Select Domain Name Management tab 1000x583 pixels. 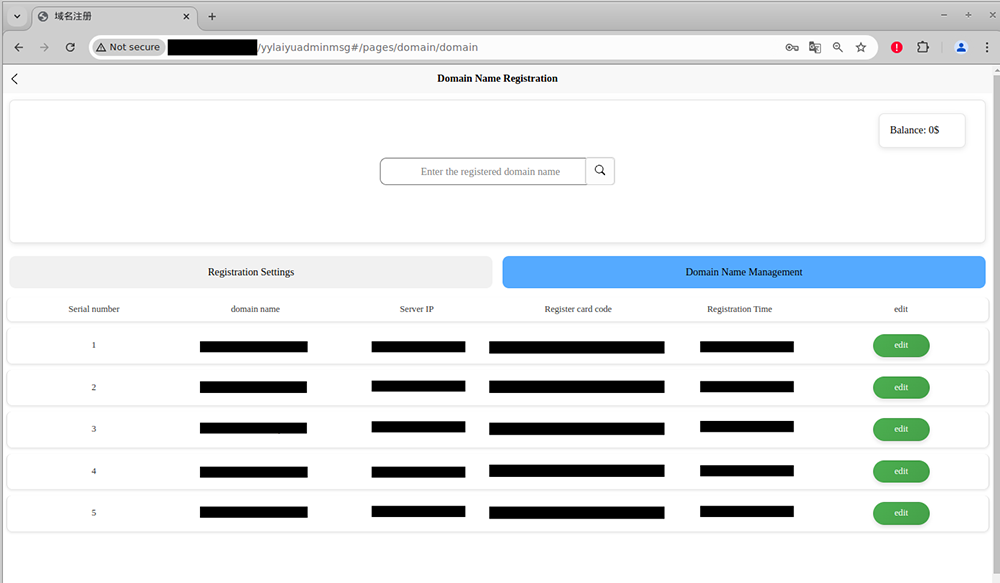coord(743,272)
